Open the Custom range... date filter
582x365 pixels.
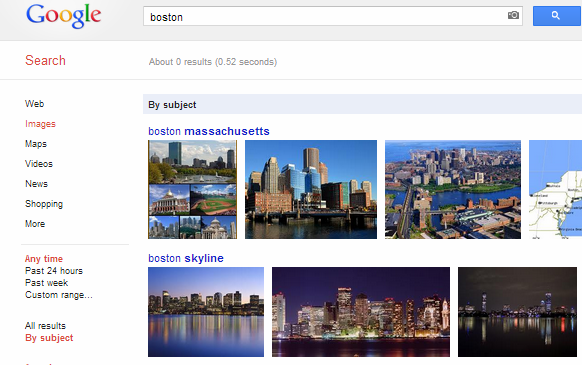59,295
